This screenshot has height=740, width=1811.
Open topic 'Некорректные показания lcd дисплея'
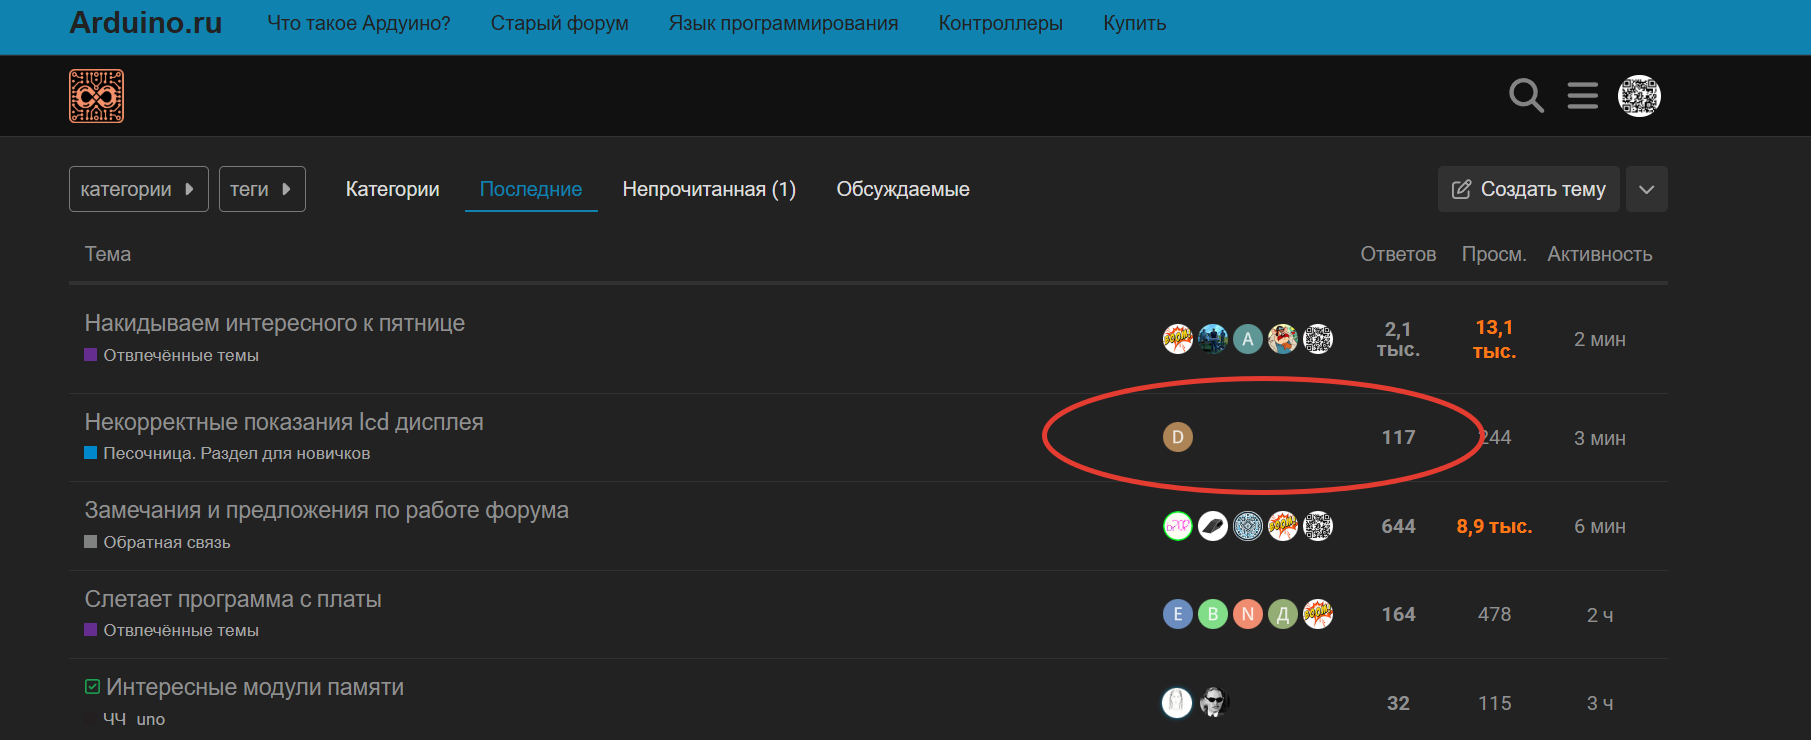pos(284,422)
